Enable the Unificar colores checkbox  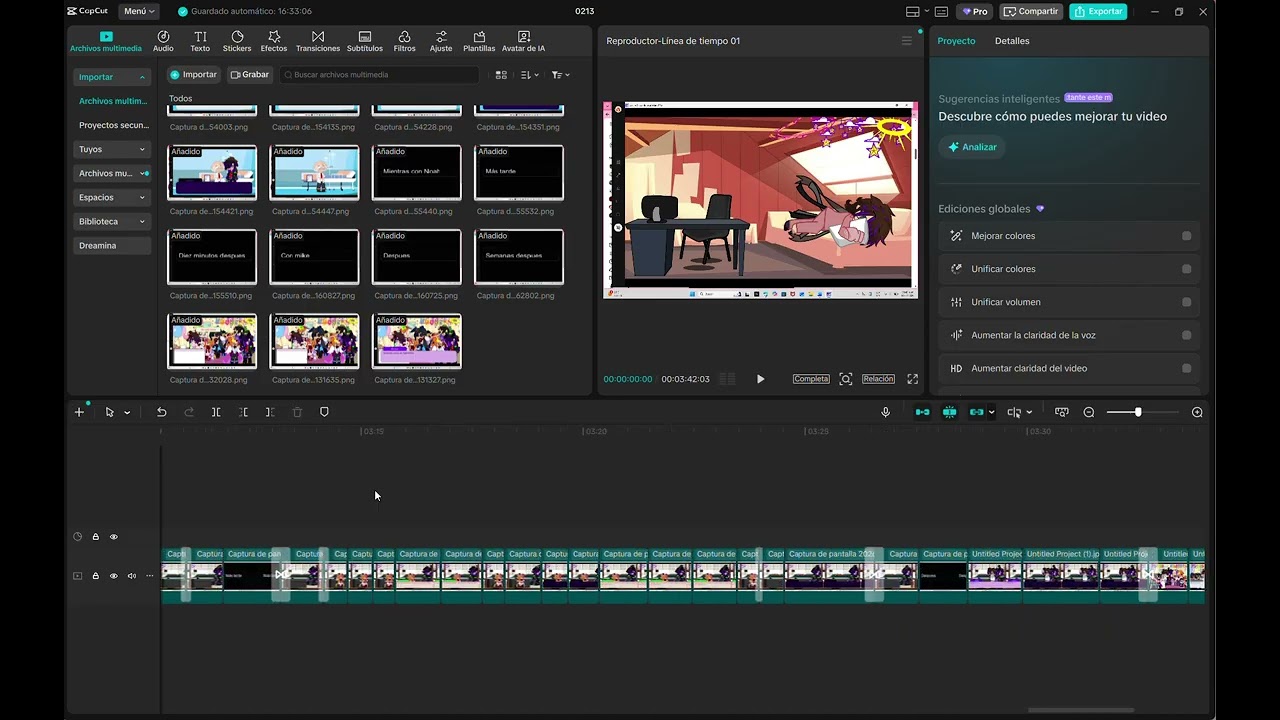1187,269
